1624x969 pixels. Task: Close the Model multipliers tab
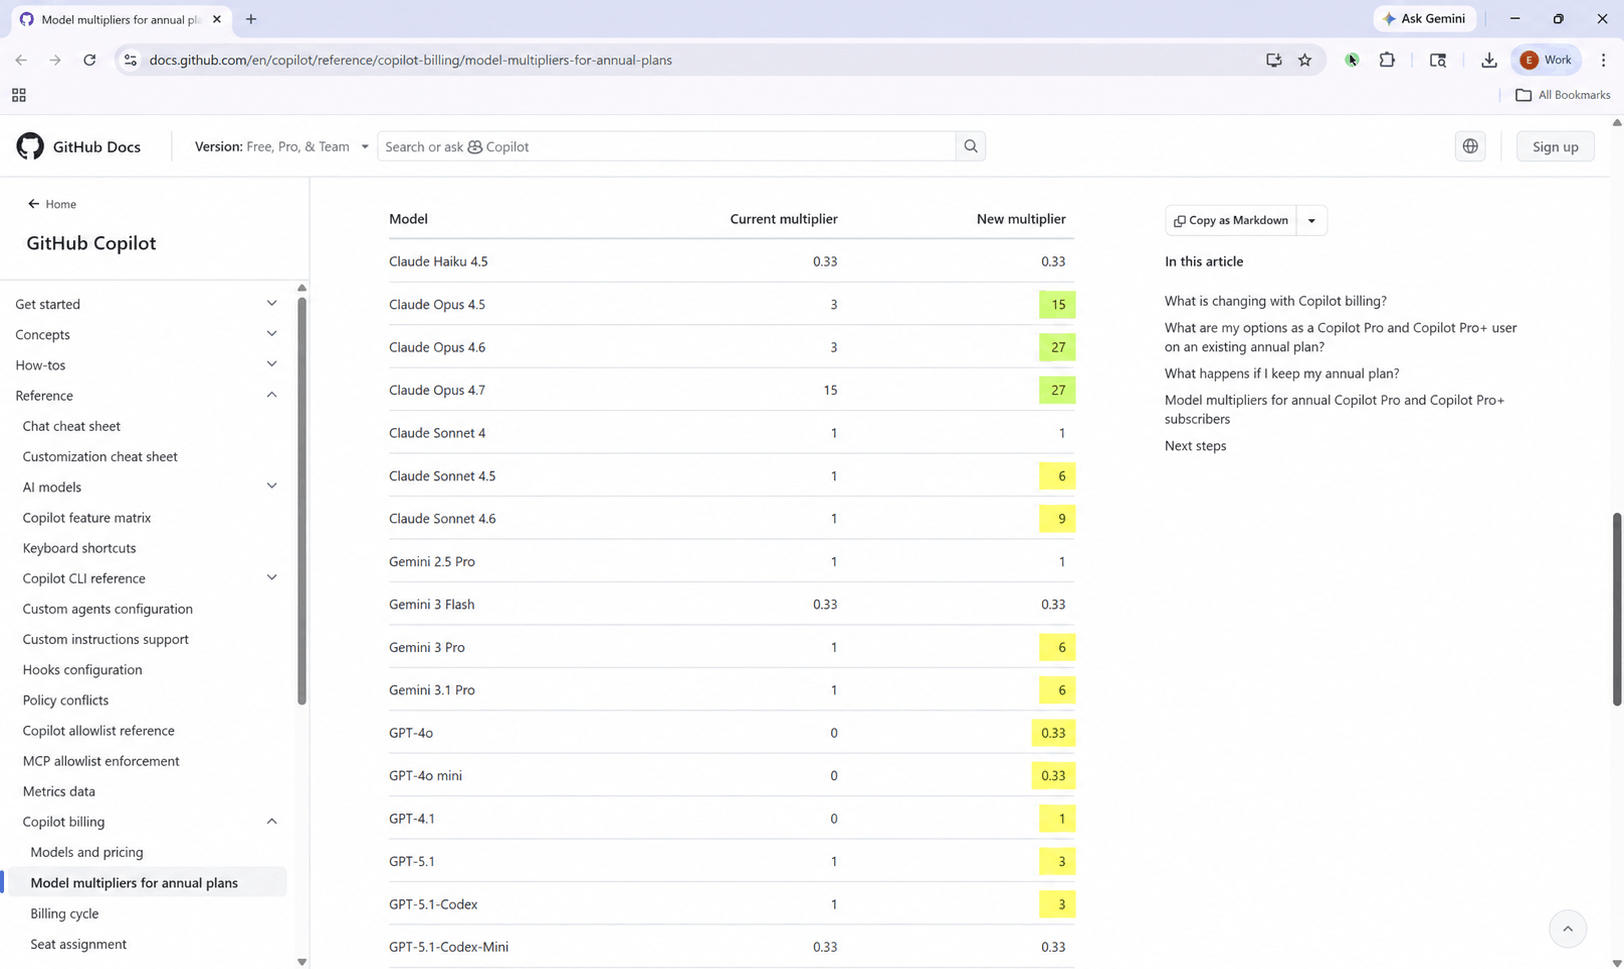[x=217, y=19]
